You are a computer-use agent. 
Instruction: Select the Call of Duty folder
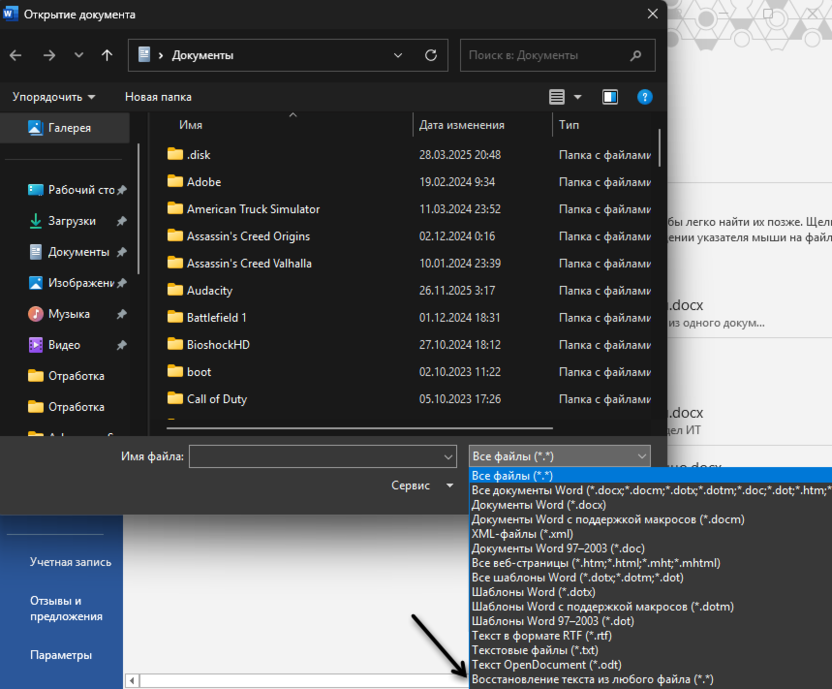tap(409, 399)
